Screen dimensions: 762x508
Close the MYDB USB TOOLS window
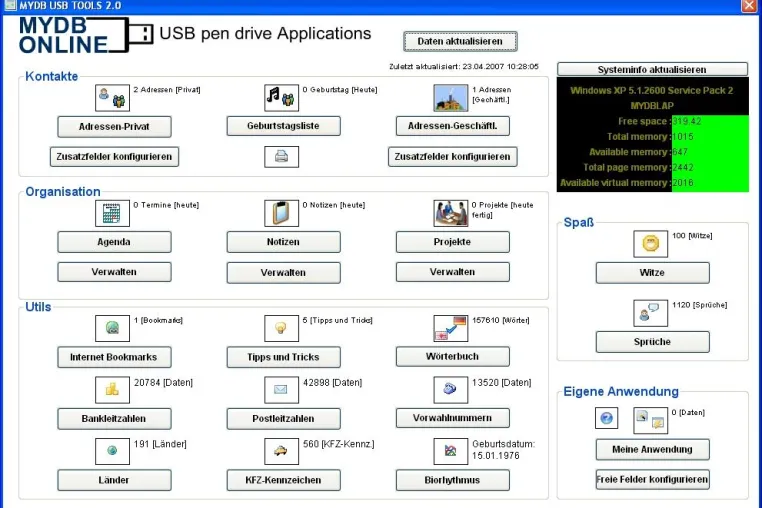point(749,6)
